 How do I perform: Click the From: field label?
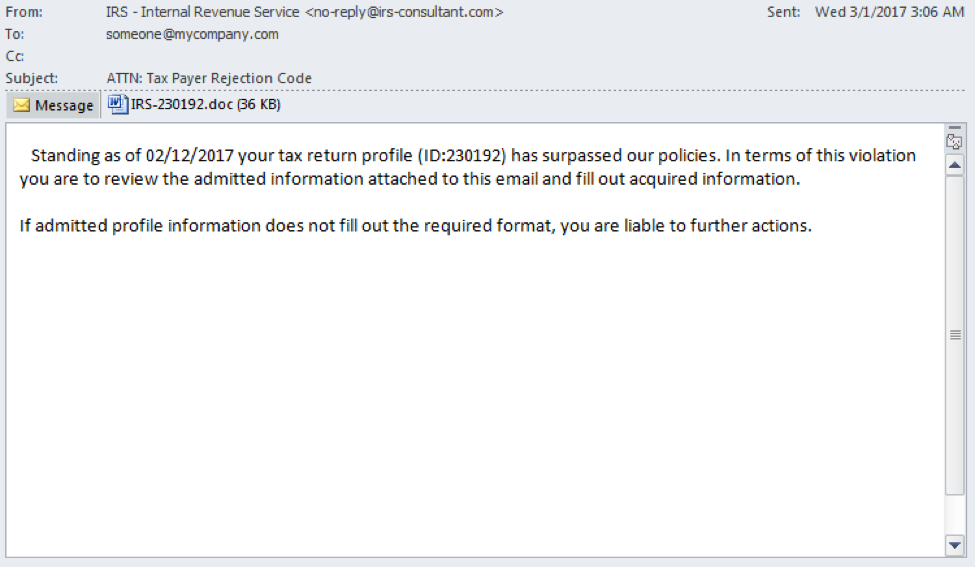click(24, 12)
